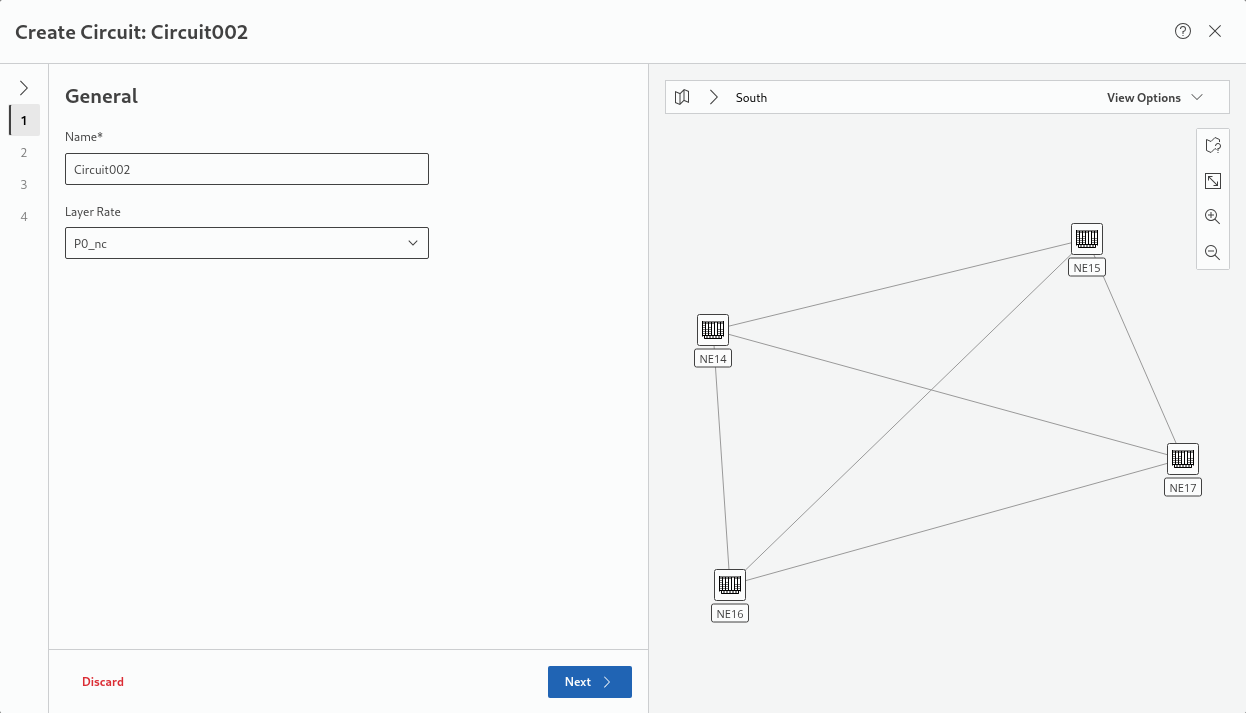Jump to wizard step 3
Viewport: 1246px width, 713px height.
[x=24, y=185]
